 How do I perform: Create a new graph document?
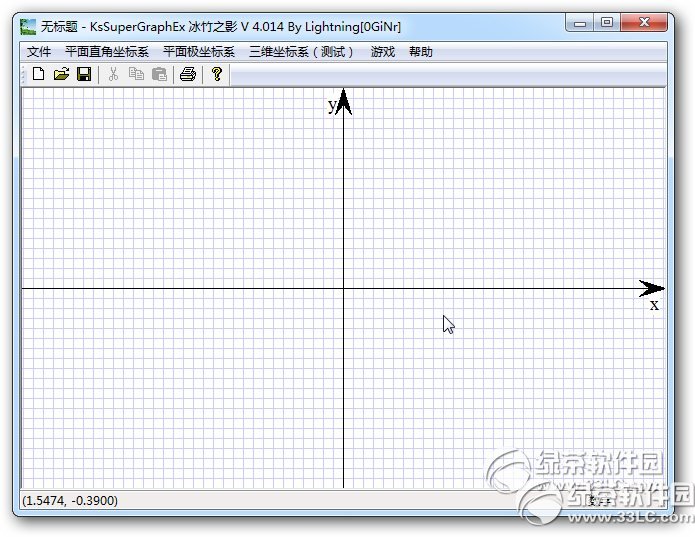click(x=39, y=74)
